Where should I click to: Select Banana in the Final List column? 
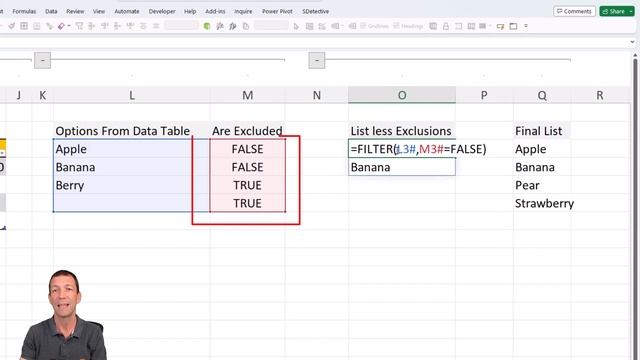(x=542, y=167)
